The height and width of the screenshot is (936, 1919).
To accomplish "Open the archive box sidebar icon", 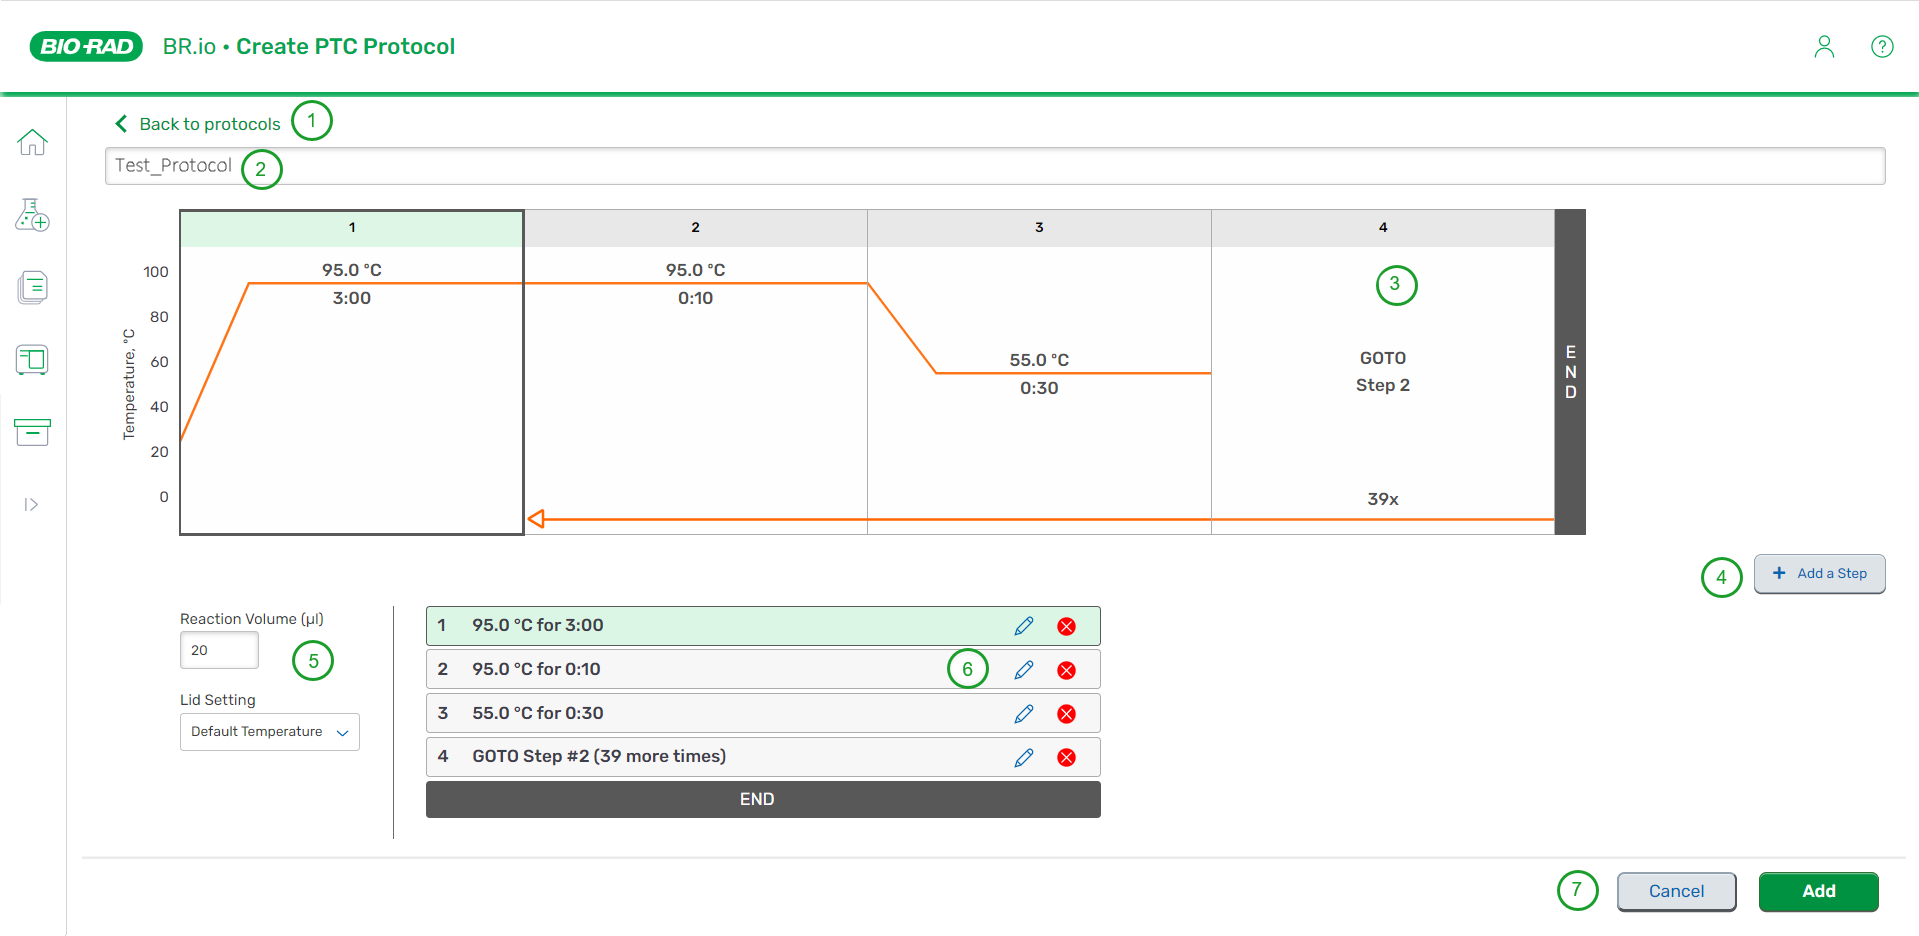I will (32, 432).
